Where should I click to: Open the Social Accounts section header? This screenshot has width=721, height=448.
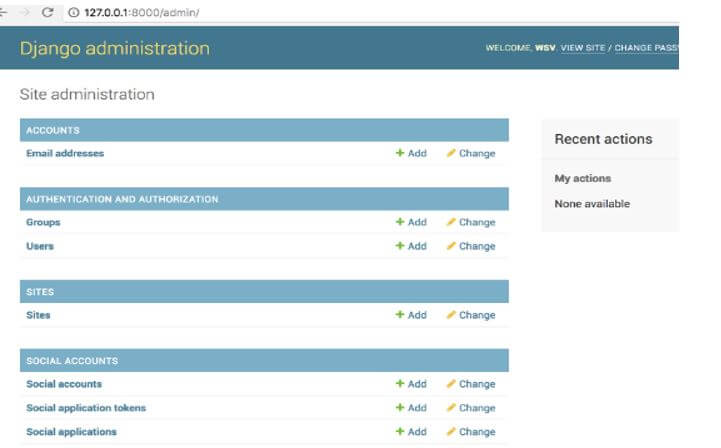[72, 361]
